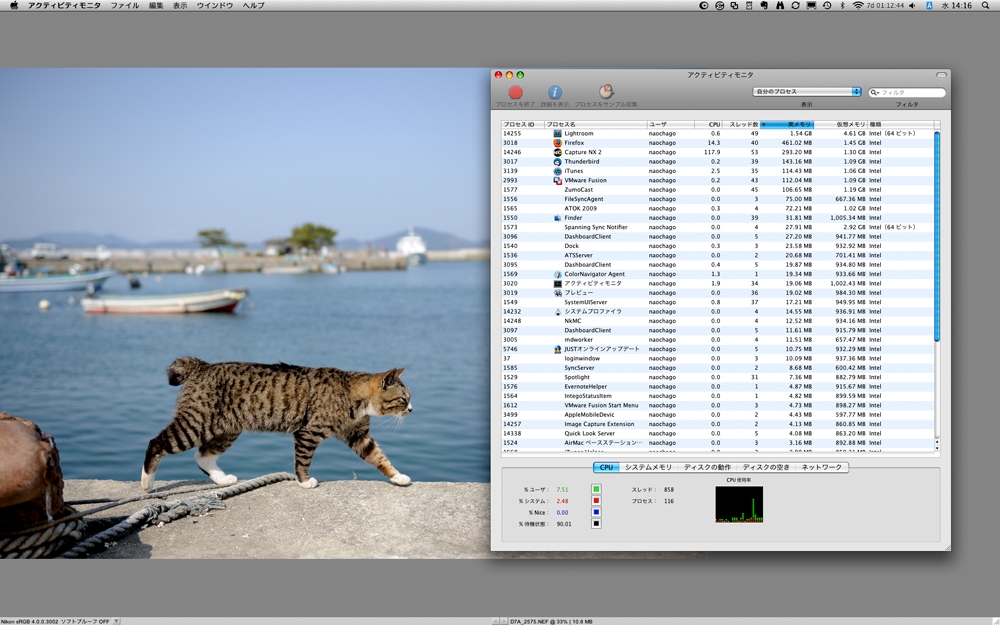Screen dimensions: 1000x625
Task: Open the 自分のプロセス process filter dropdown
Action: click(x=807, y=92)
